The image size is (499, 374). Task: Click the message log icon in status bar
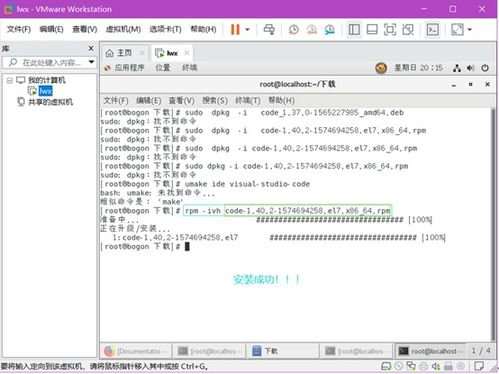pos(479,366)
